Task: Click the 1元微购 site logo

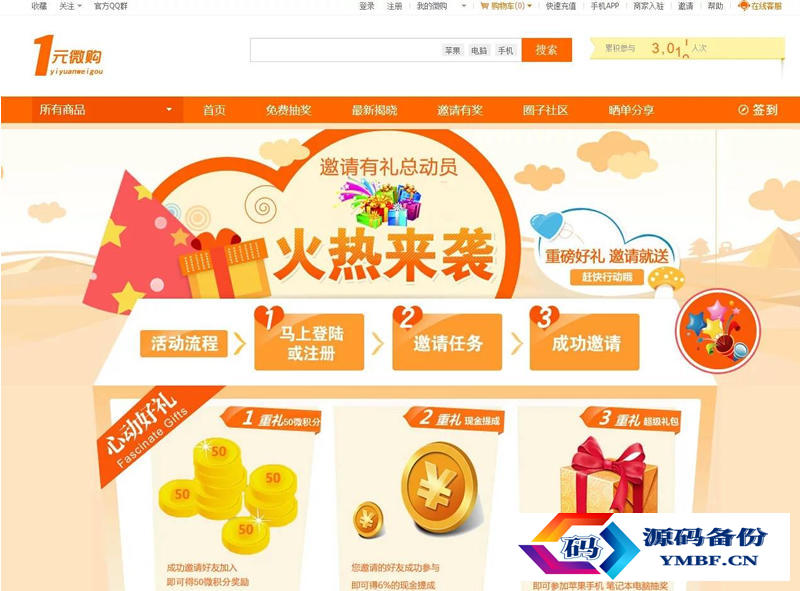Action: tap(68, 56)
